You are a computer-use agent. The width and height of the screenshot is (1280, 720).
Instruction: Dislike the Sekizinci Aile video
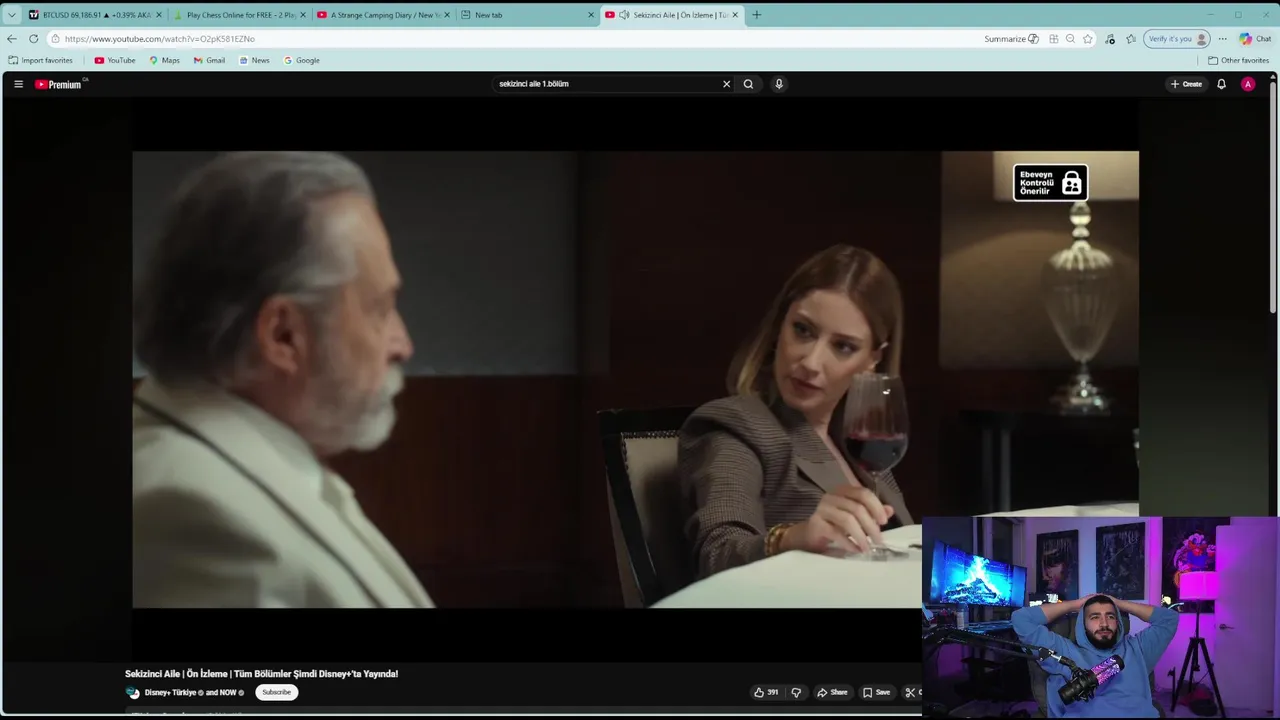point(796,692)
